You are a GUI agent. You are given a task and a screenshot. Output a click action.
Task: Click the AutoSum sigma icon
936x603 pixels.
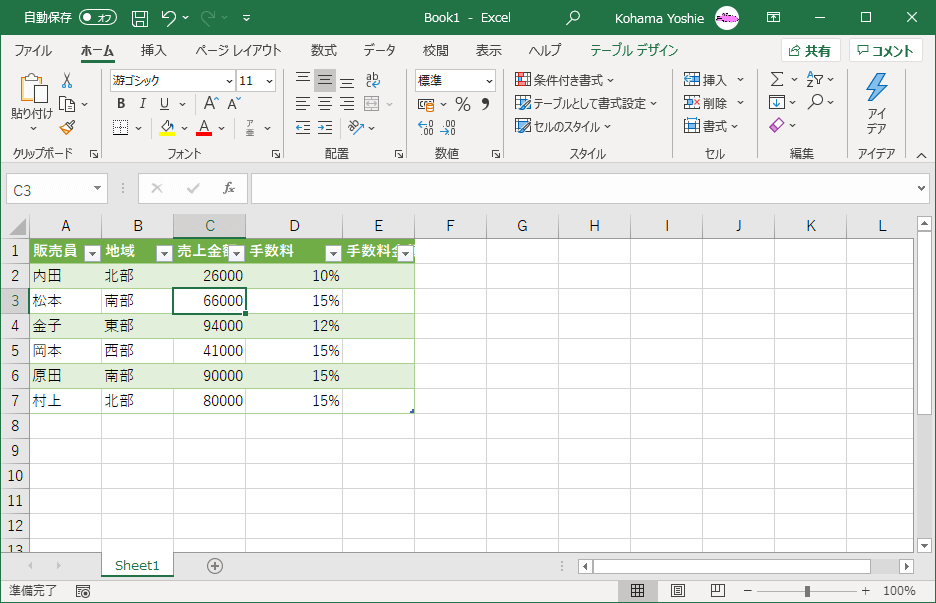coord(777,79)
